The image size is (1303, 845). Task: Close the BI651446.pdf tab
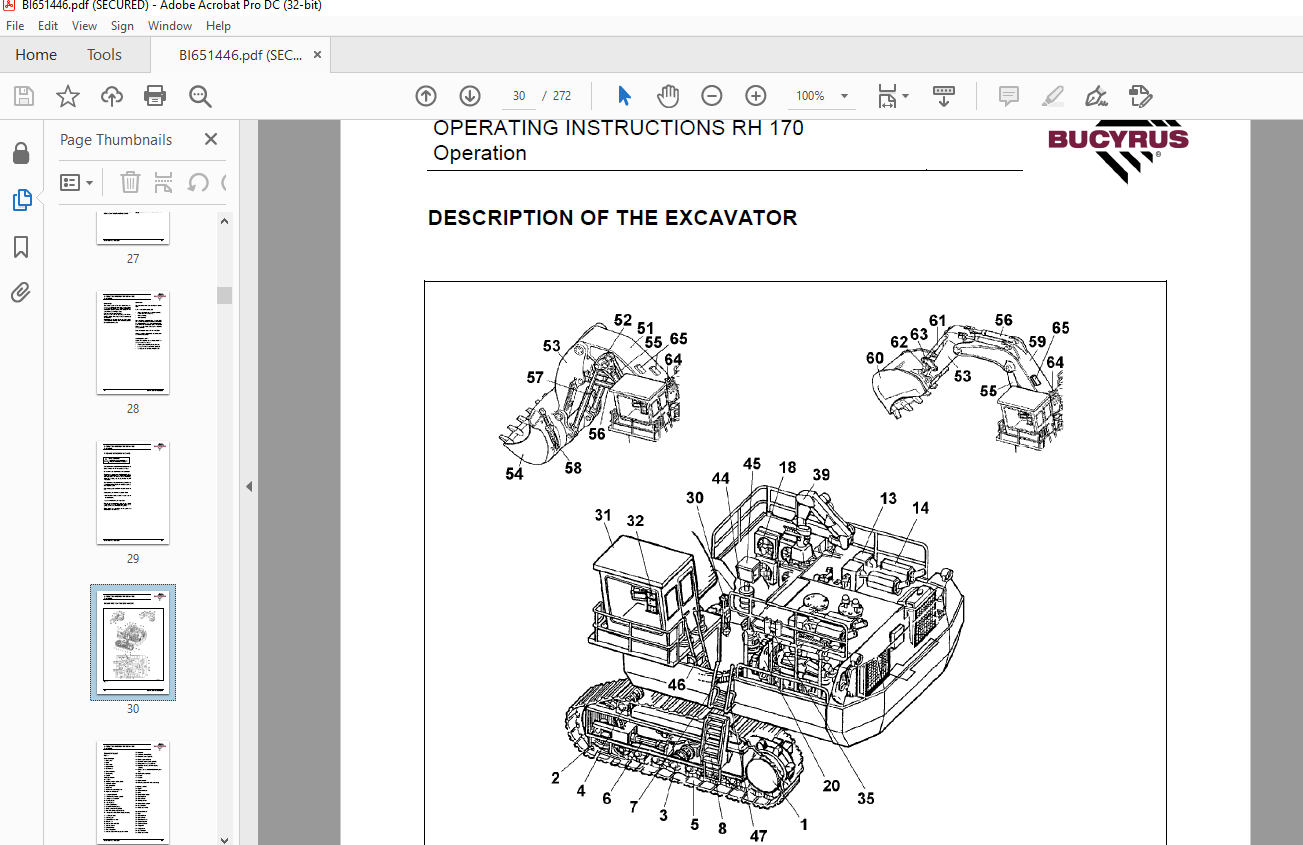[318, 55]
